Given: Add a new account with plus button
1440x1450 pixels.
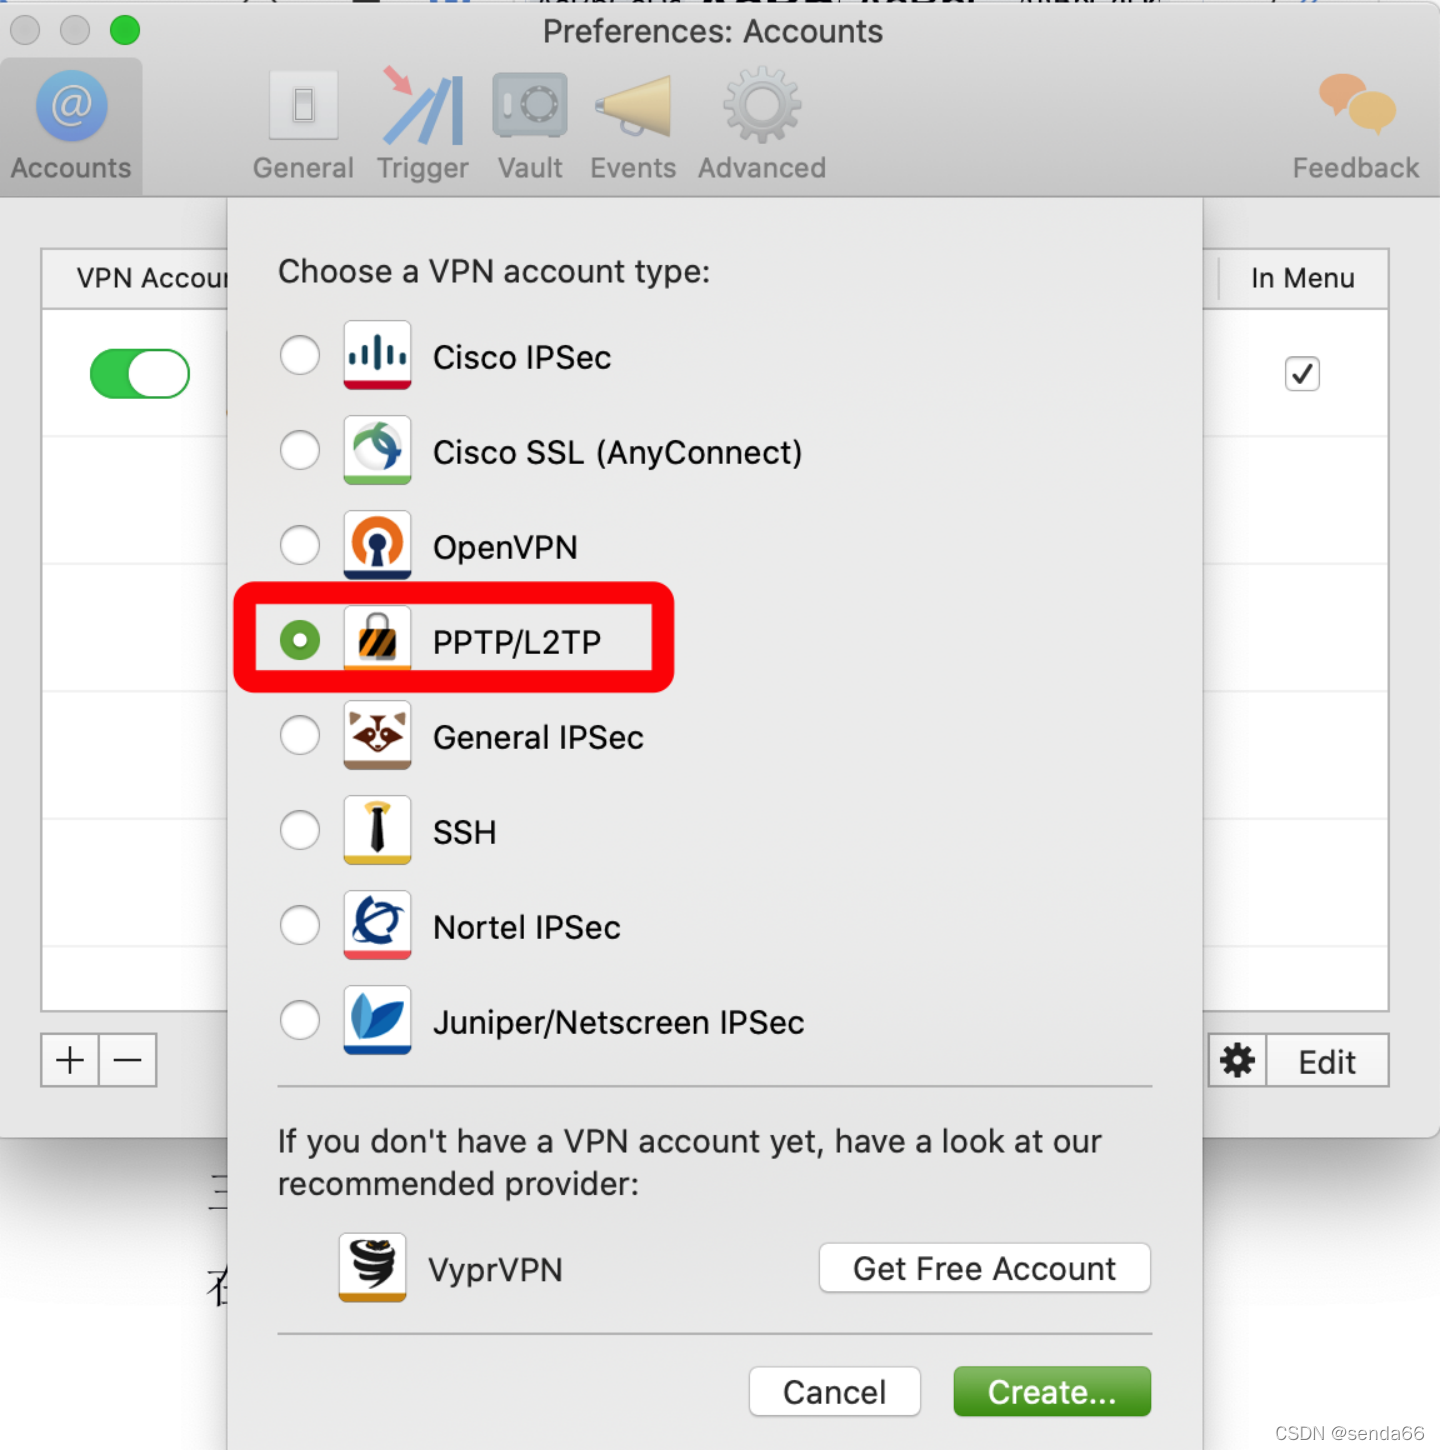Looking at the screenshot, I should tap(70, 1060).
